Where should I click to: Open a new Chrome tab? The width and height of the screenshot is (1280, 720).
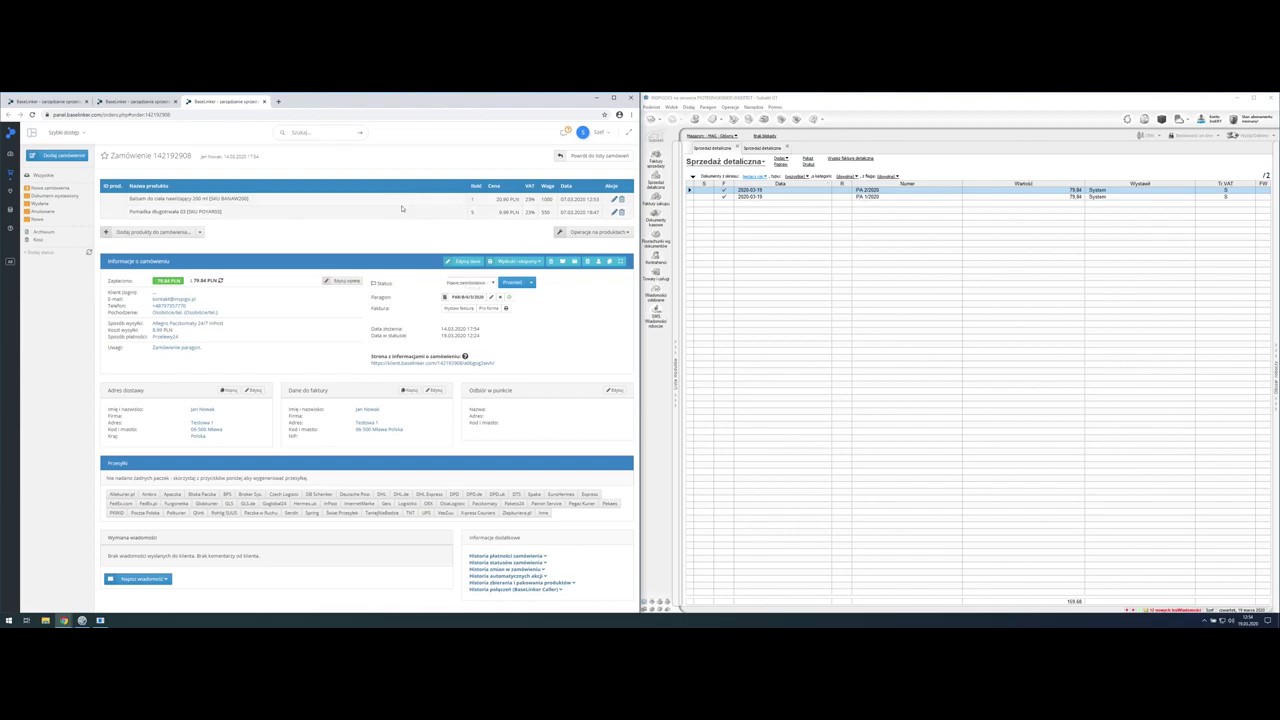pos(278,101)
